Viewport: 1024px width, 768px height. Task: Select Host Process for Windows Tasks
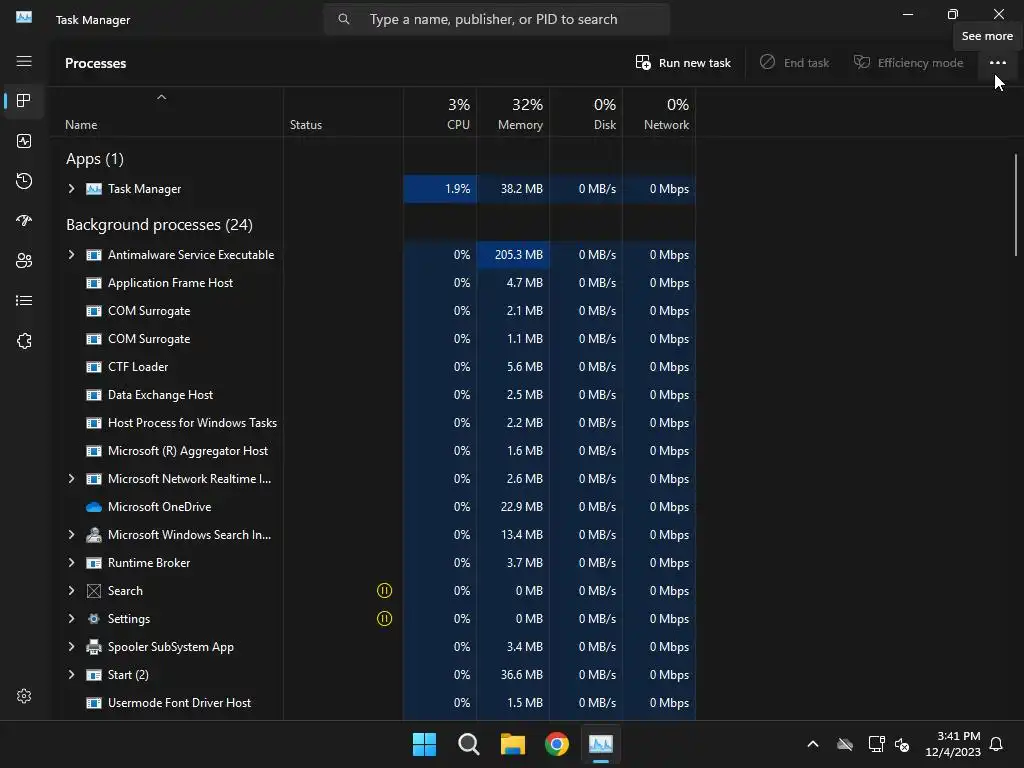point(374,423)
